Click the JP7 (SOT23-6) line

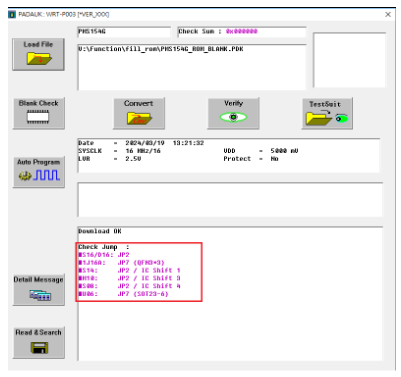pyautogui.click(x=123, y=294)
